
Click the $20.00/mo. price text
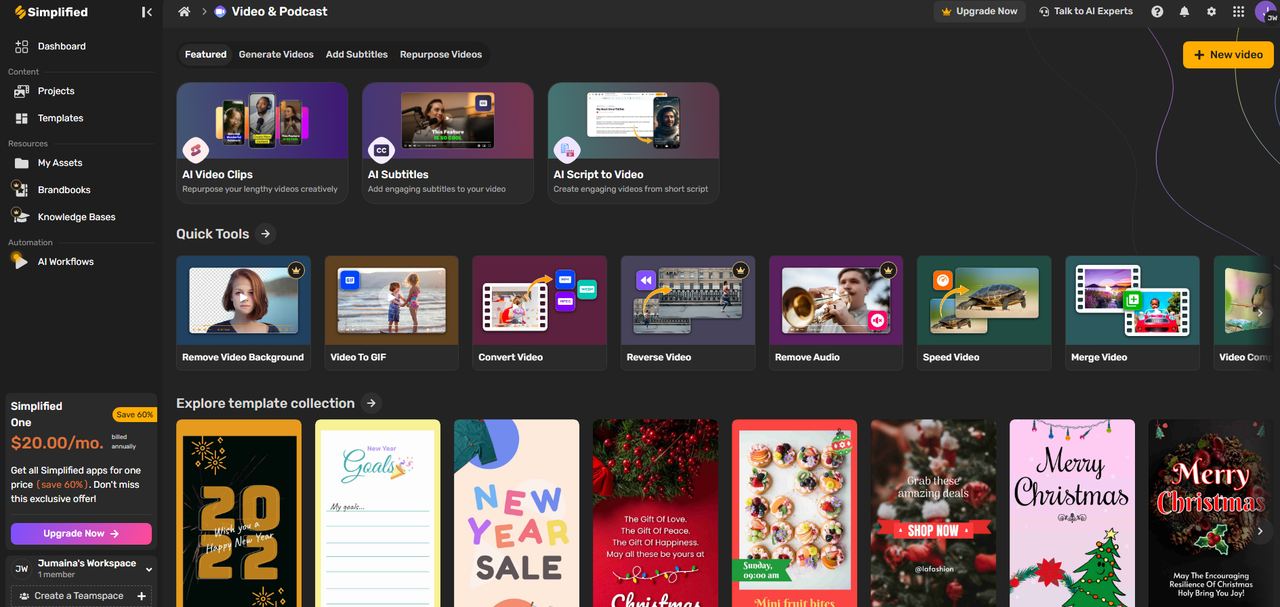tap(59, 442)
